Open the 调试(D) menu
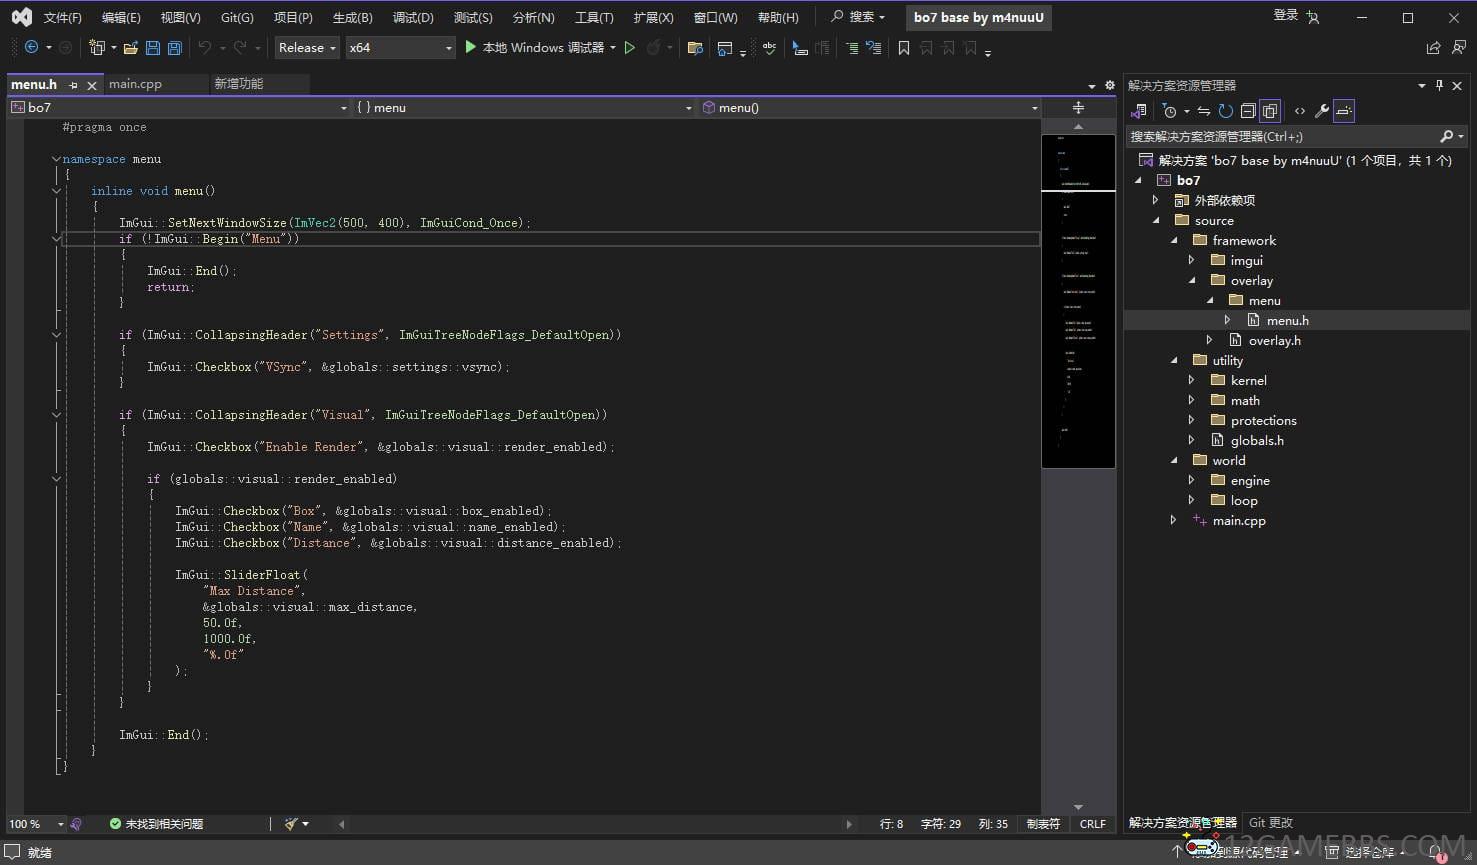 pyautogui.click(x=413, y=17)
